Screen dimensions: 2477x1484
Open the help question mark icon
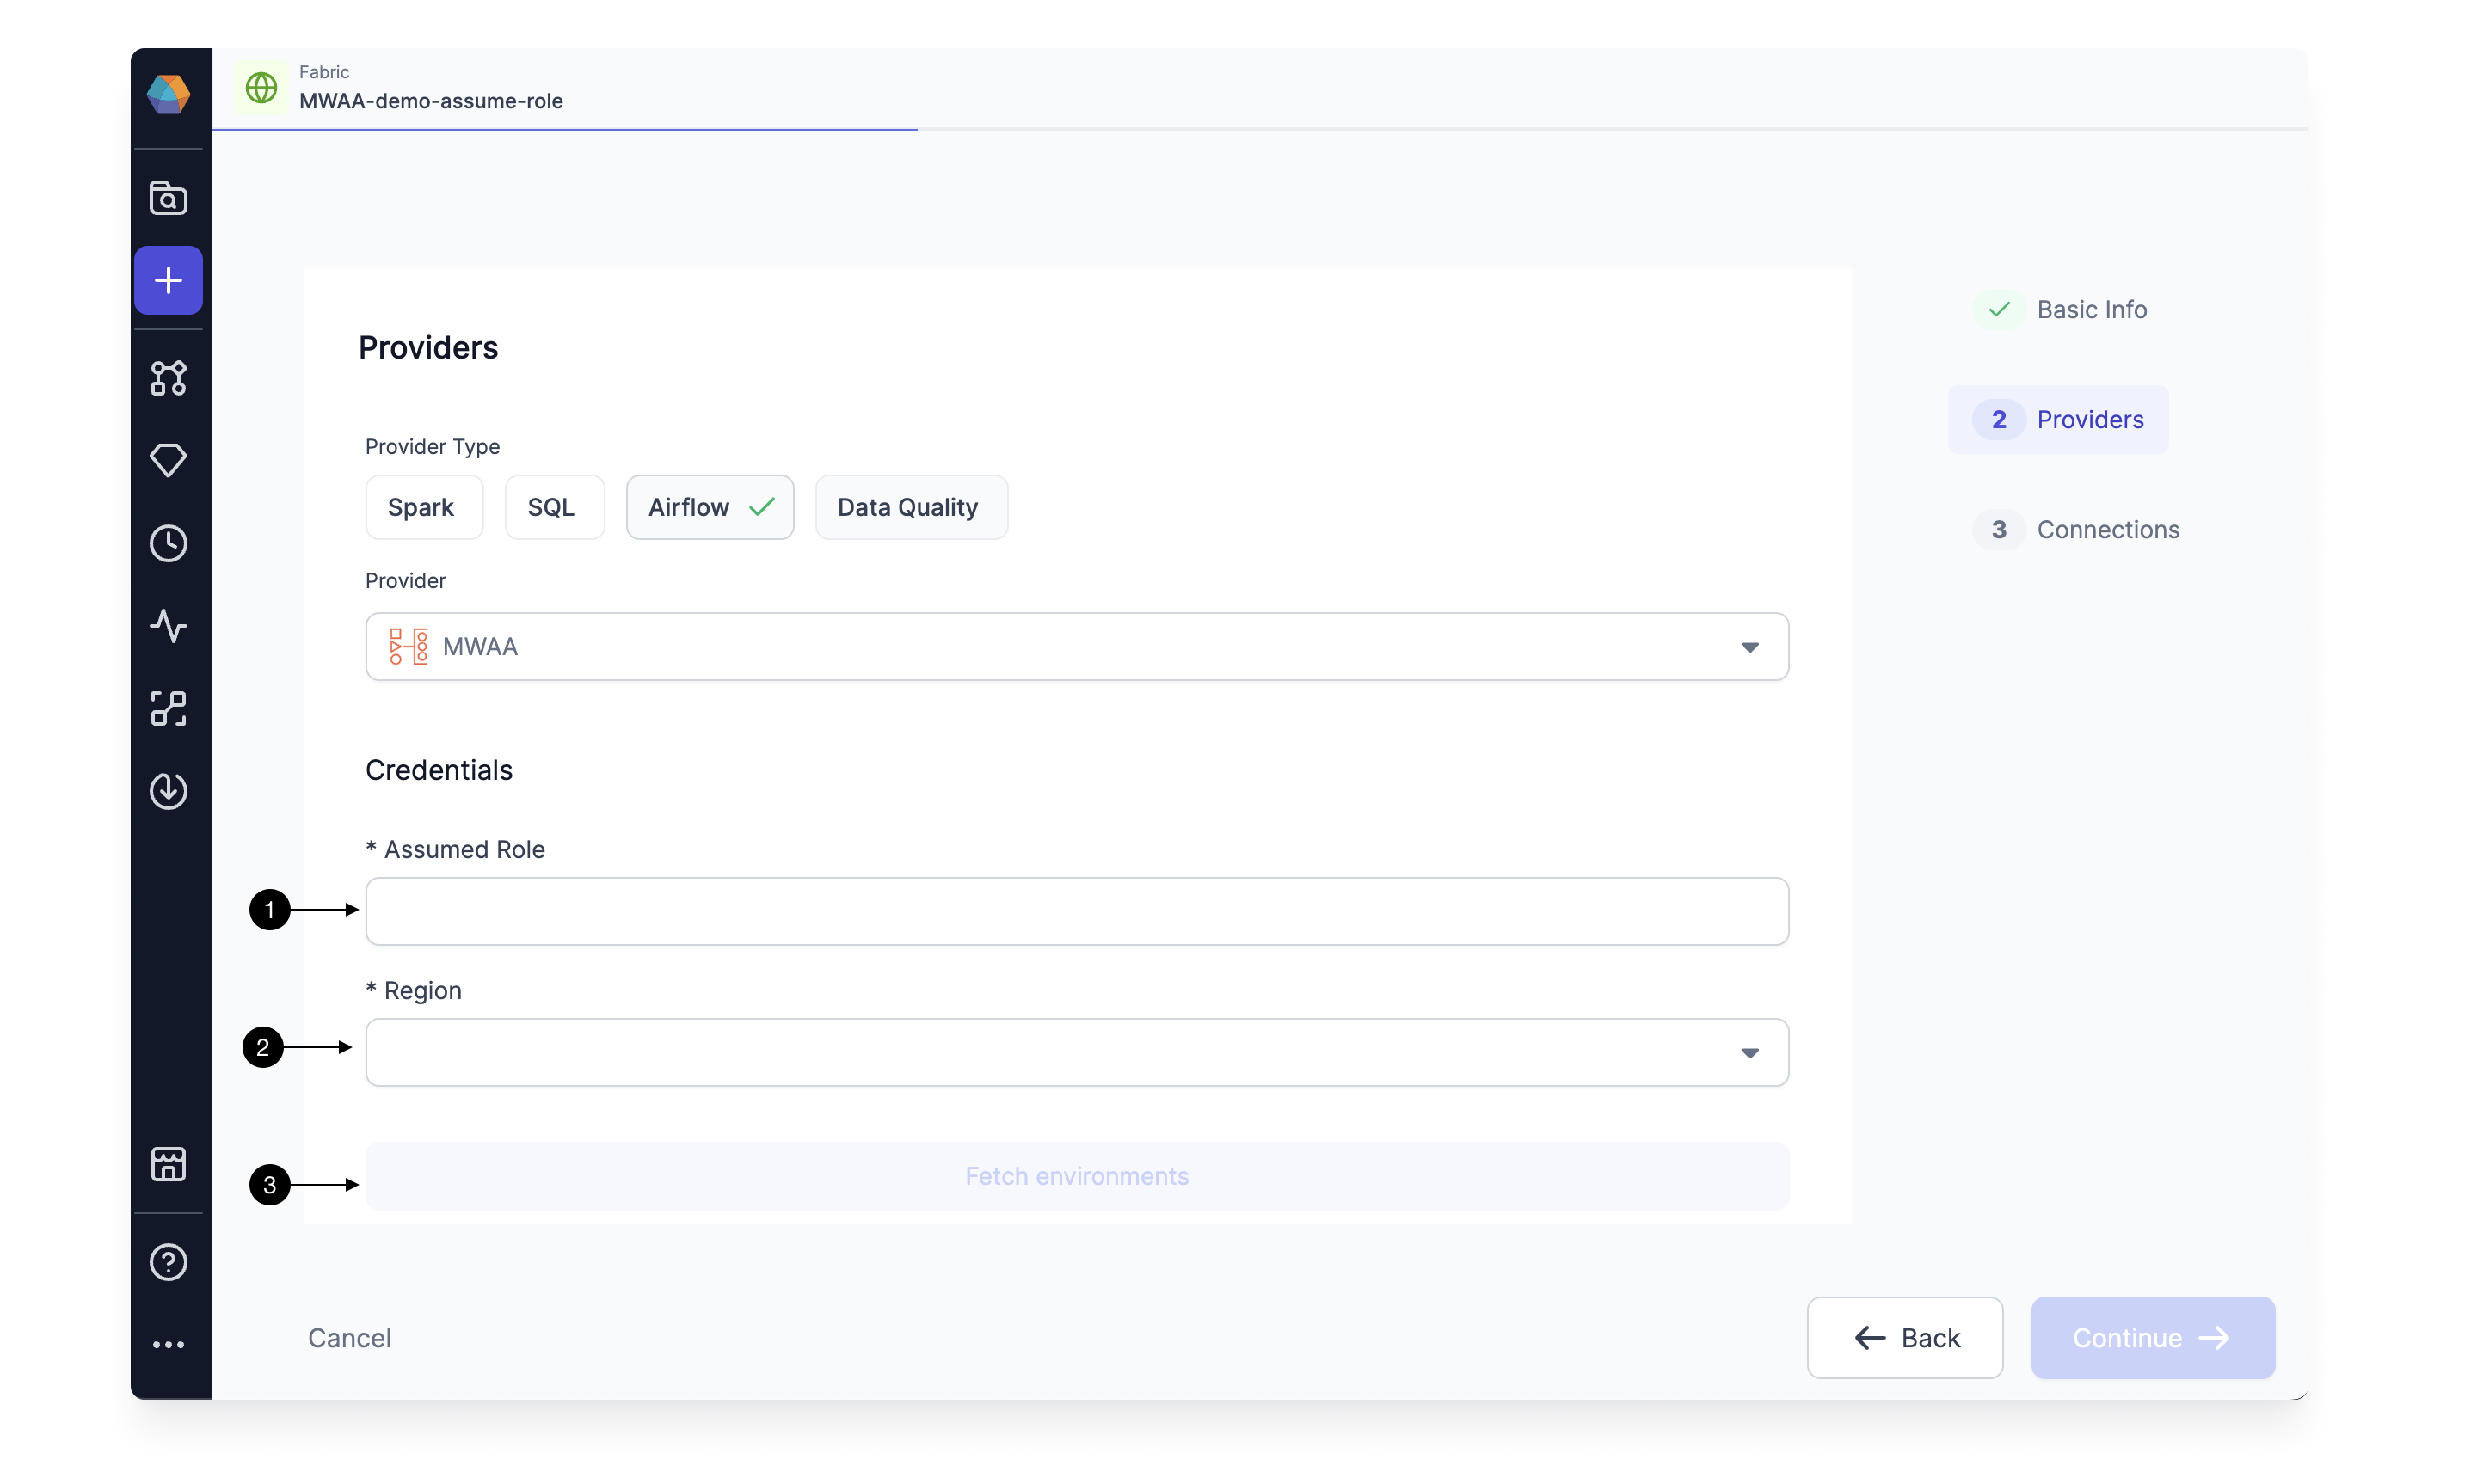(168, 1262)
